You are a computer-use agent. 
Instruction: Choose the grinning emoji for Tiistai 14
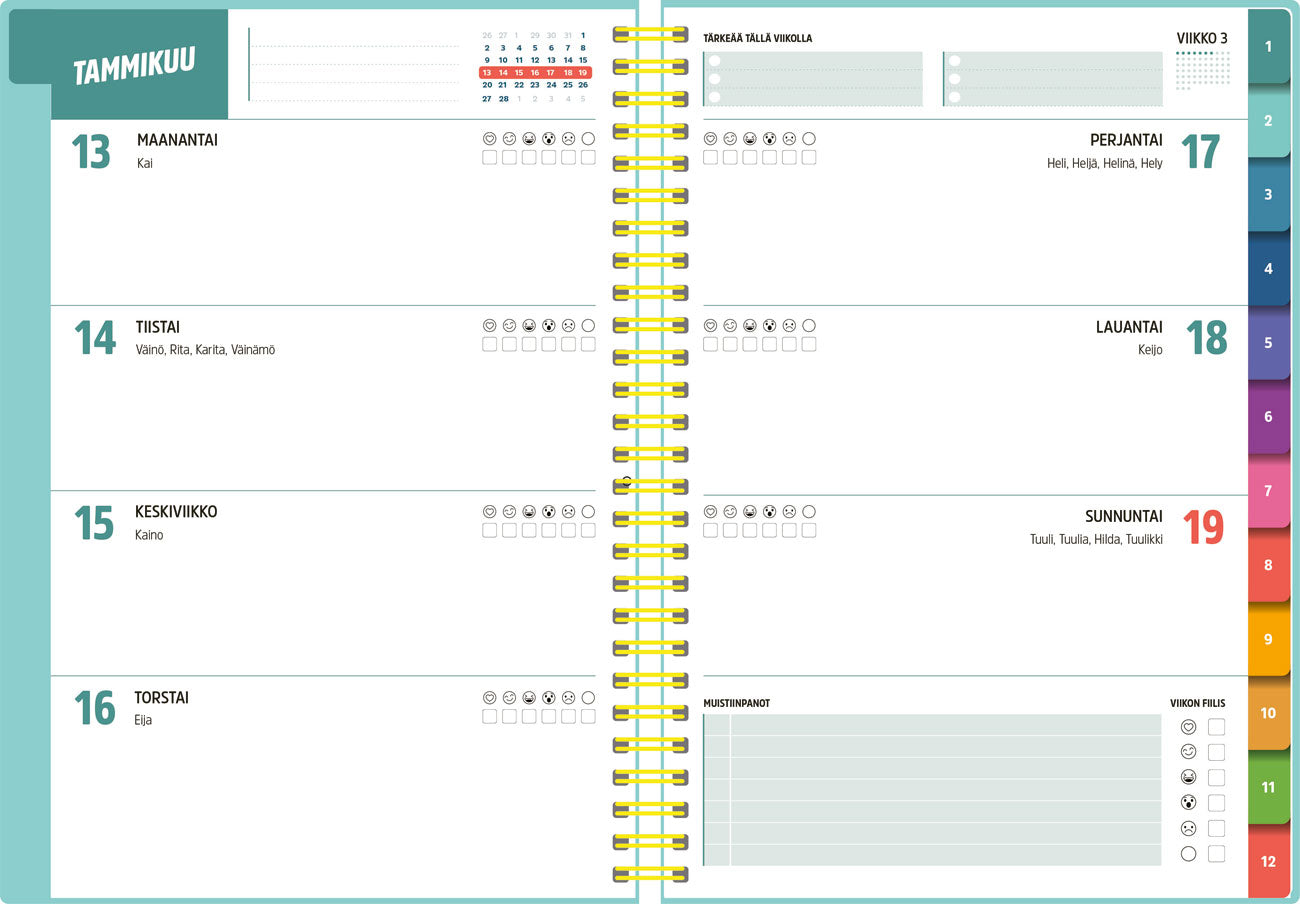point(529,325)
